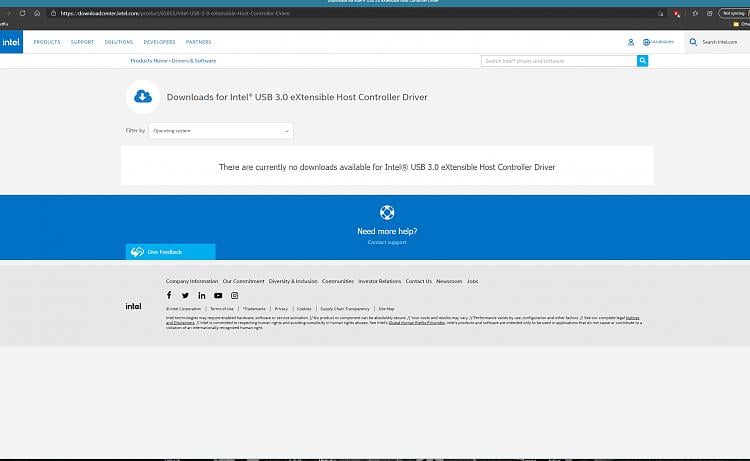Open the user account sign-in icon
The height and width of the screenshot is (461, 750).
point(631,42)
